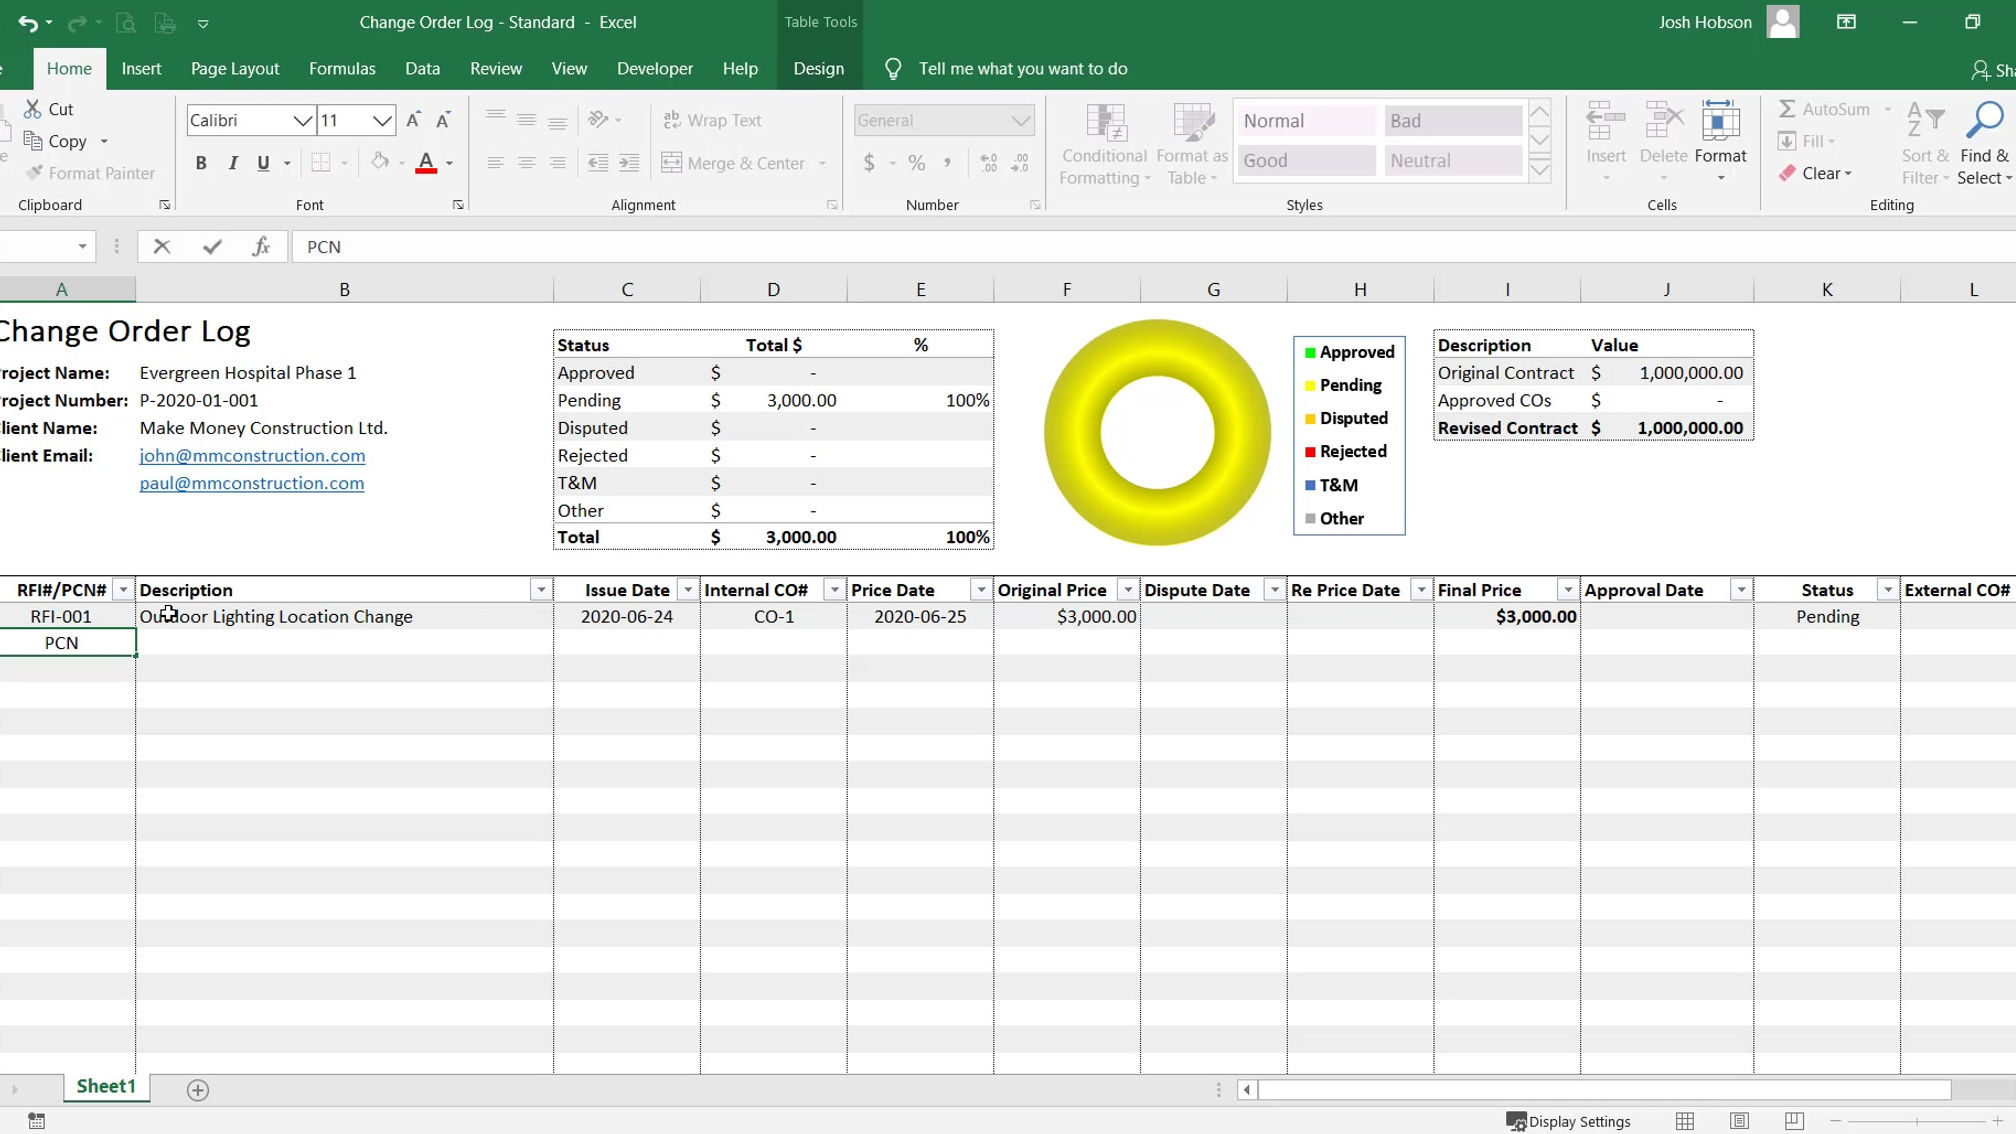2016x1134 pixels.
Task: Click the Fill Color bucket icon
Action: [380, 162]
